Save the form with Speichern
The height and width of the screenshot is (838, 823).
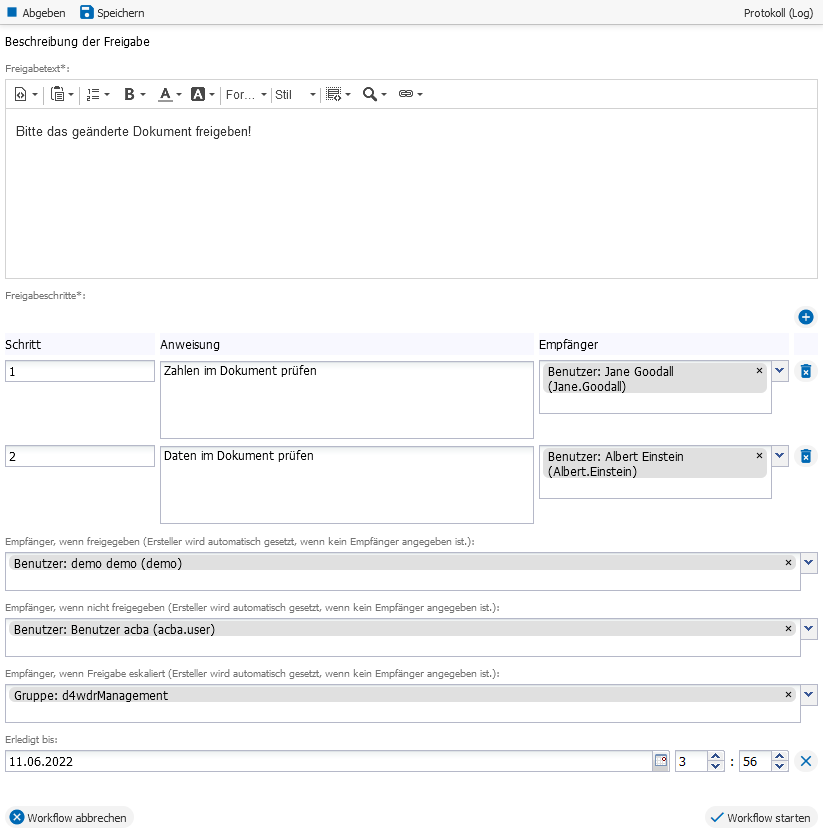coord(112,12)
